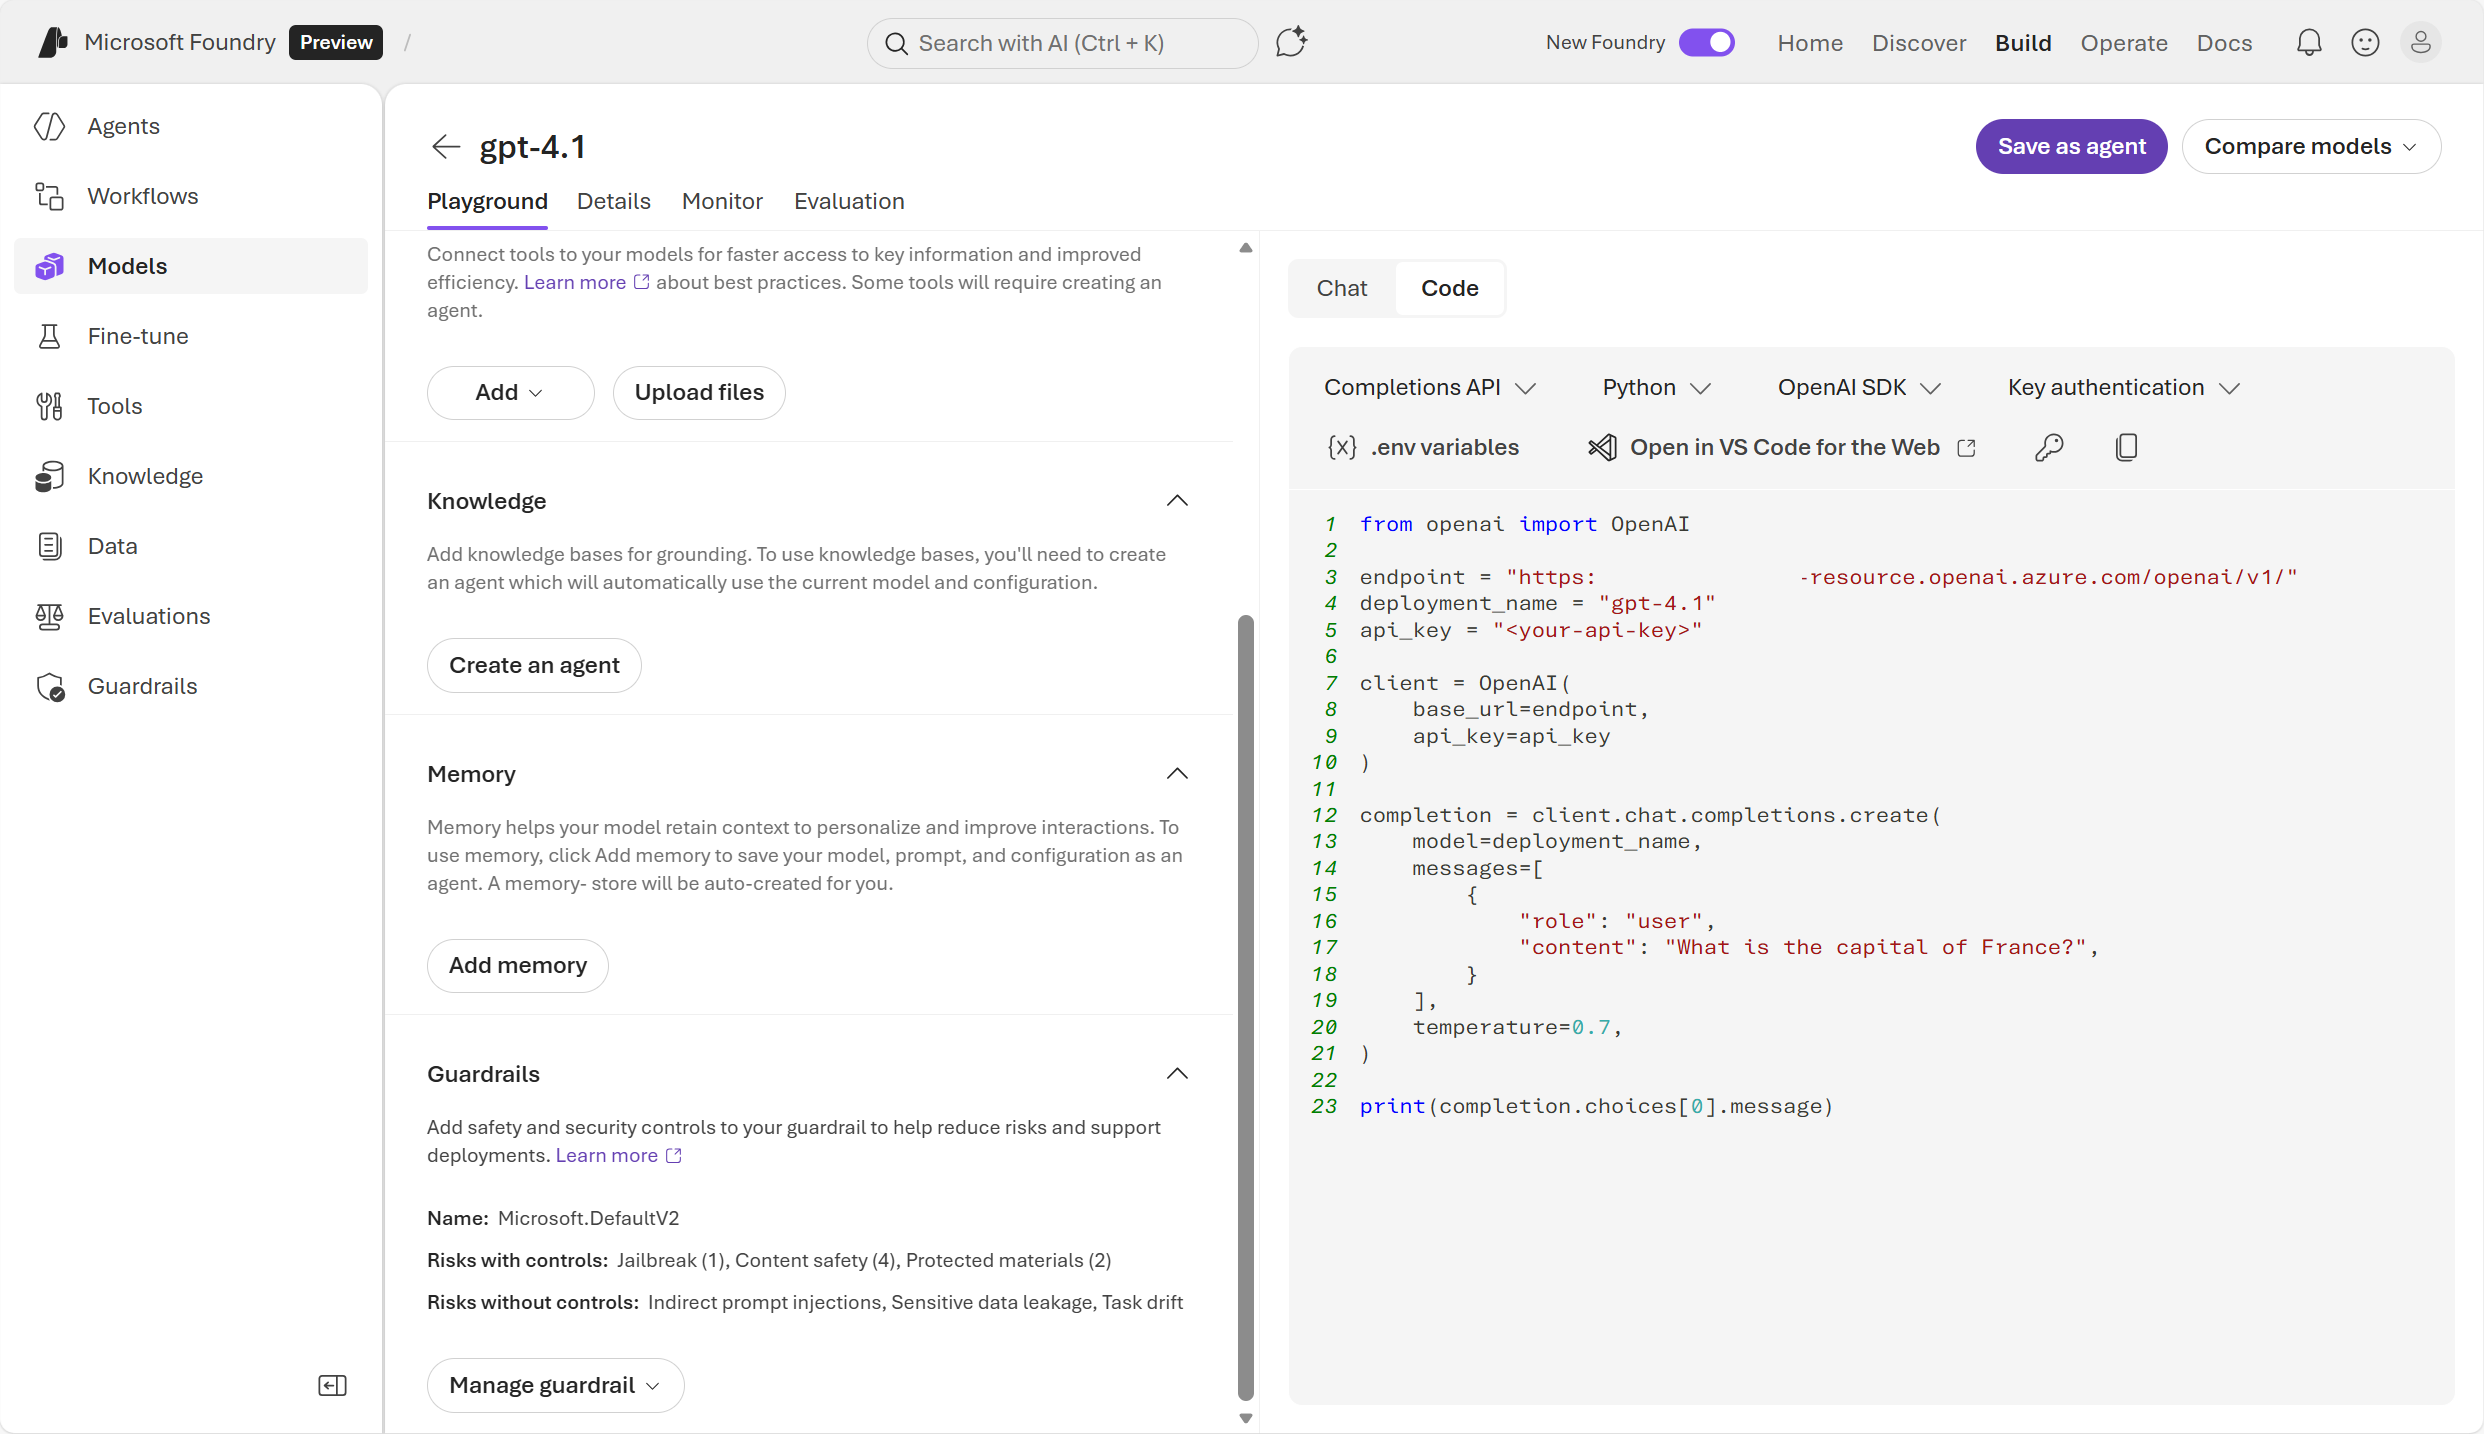
Task: Copy the code with the clipboard icon
Action: [x=2126, y=447]
